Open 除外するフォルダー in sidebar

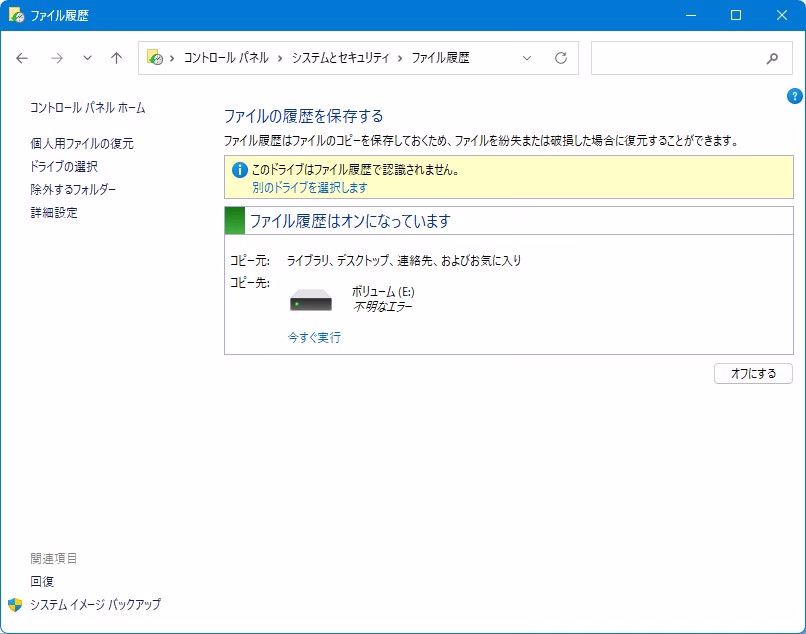(73, 189)
